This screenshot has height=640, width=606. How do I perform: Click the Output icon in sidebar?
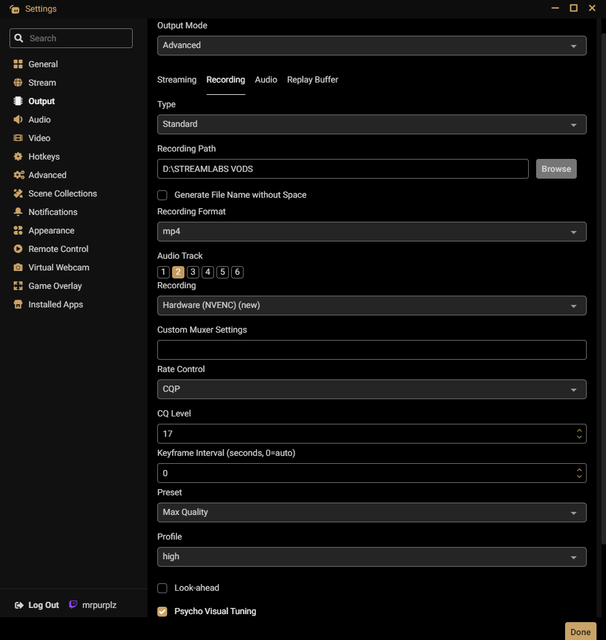tap(18, 101)
